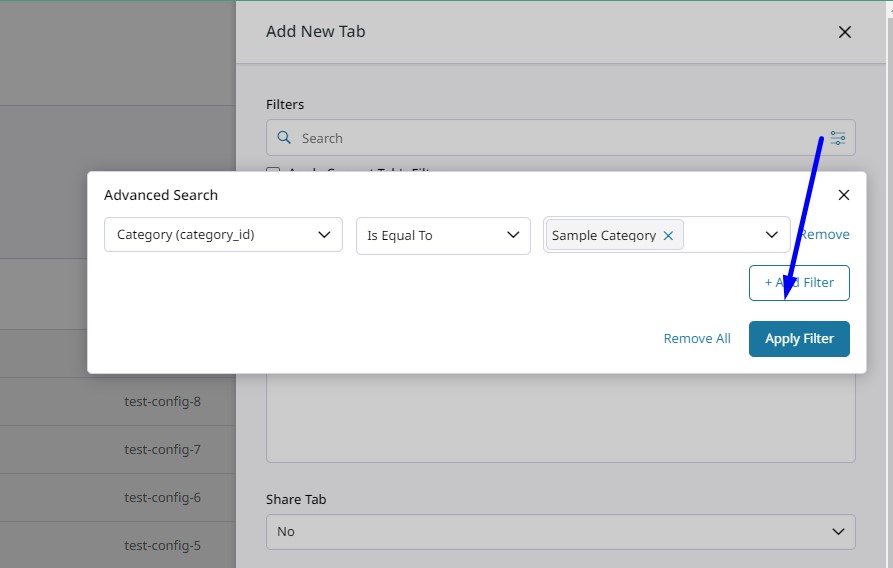Focus the Filters search input field
The image size is (893, 568).
point(550,138)
